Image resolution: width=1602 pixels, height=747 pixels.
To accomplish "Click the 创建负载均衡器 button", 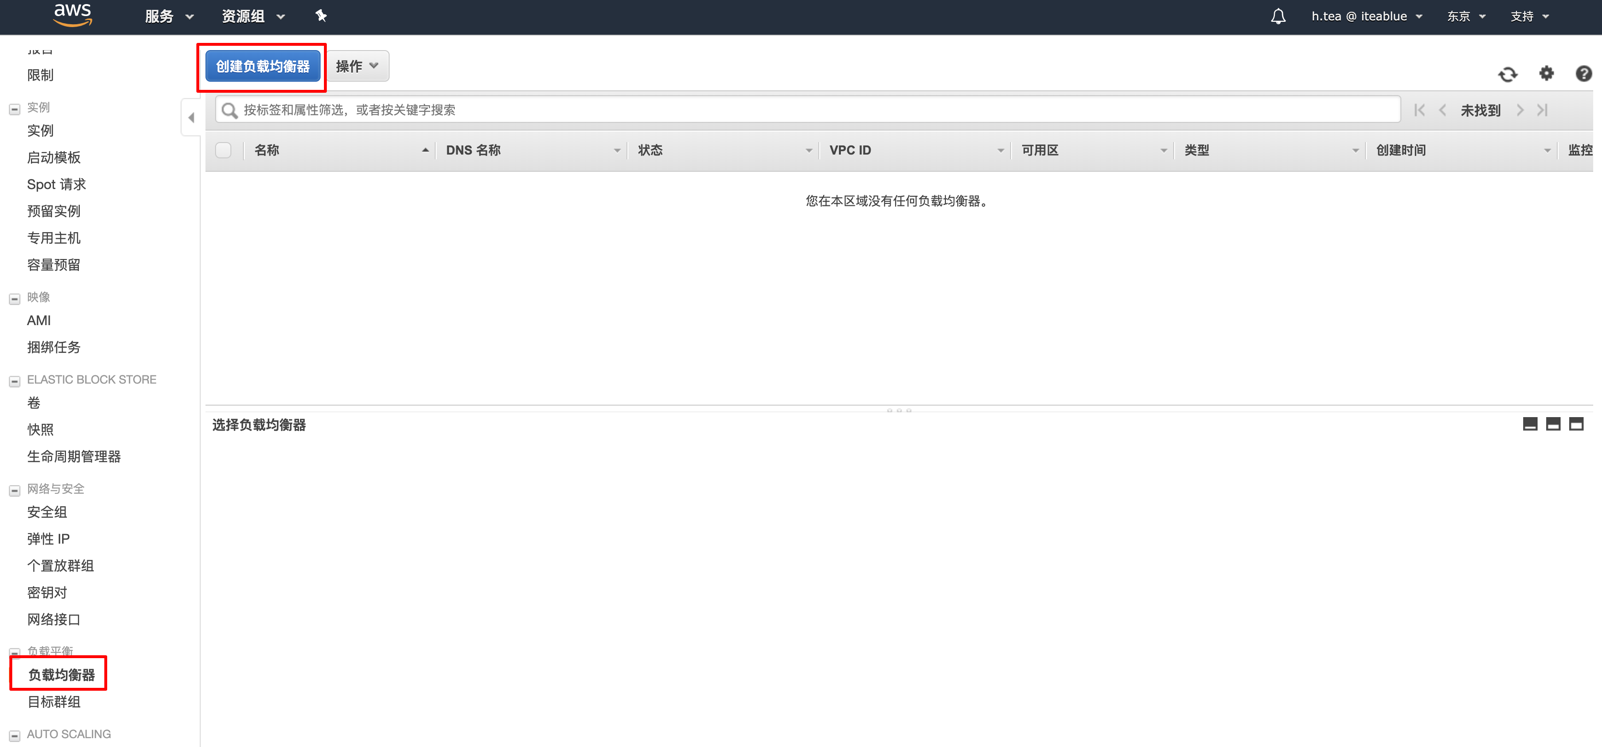I will pos(263,66).
